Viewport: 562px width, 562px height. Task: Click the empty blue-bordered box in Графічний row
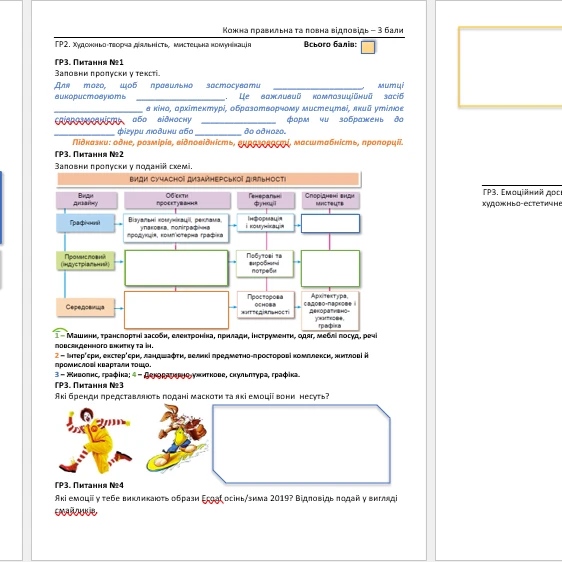(x=330, y=223)
